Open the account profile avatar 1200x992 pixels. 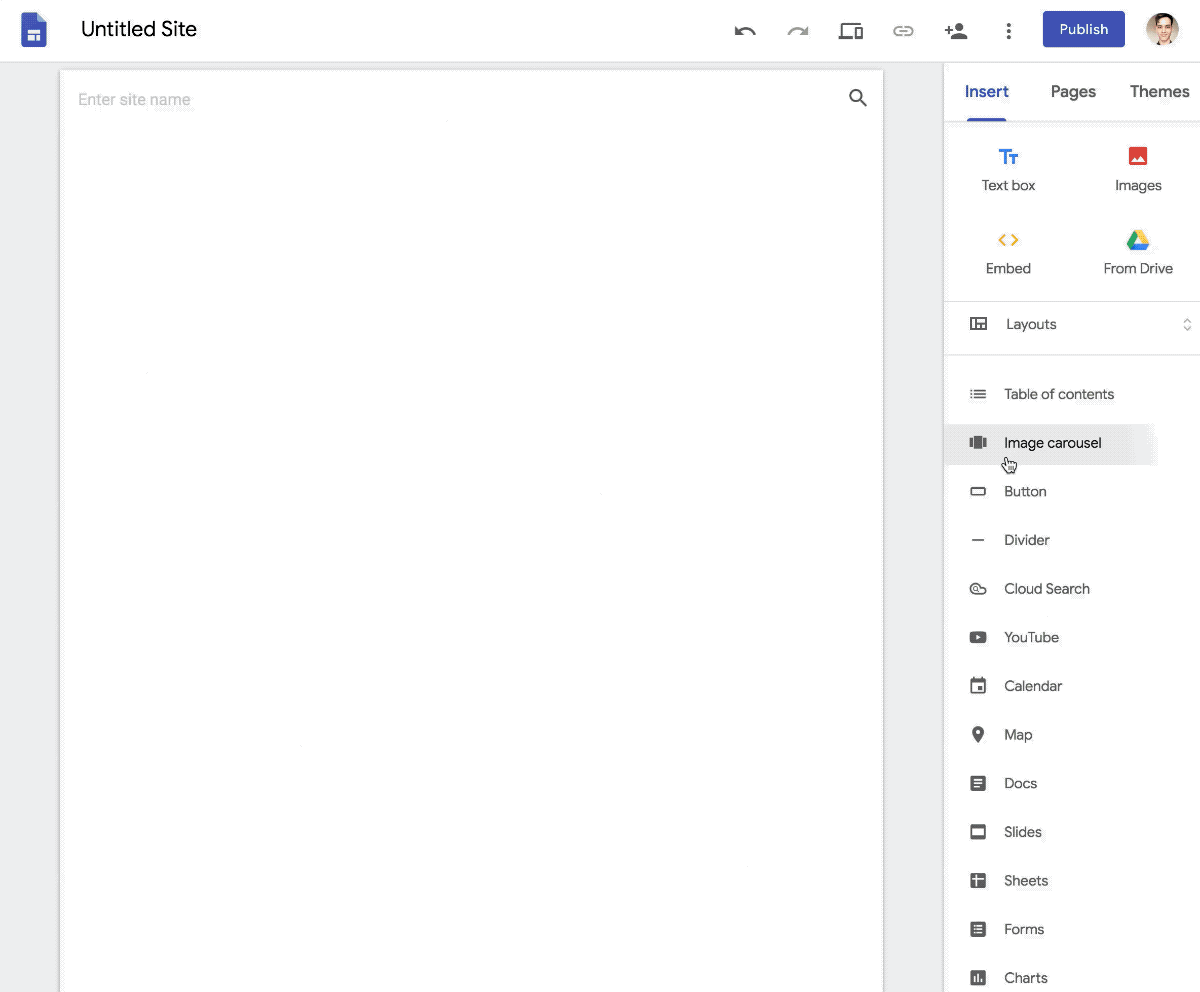coord(1162,30)
